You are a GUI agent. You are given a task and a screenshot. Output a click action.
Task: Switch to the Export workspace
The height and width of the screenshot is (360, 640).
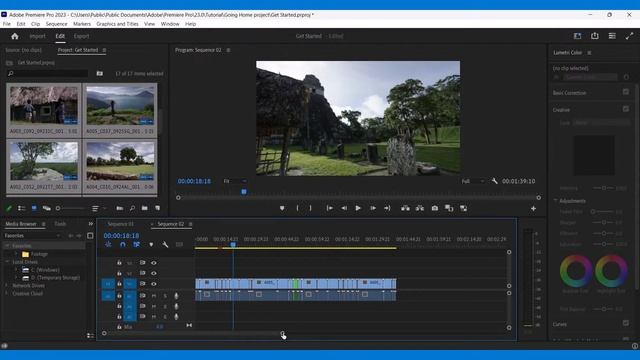[x=81, y=36]
